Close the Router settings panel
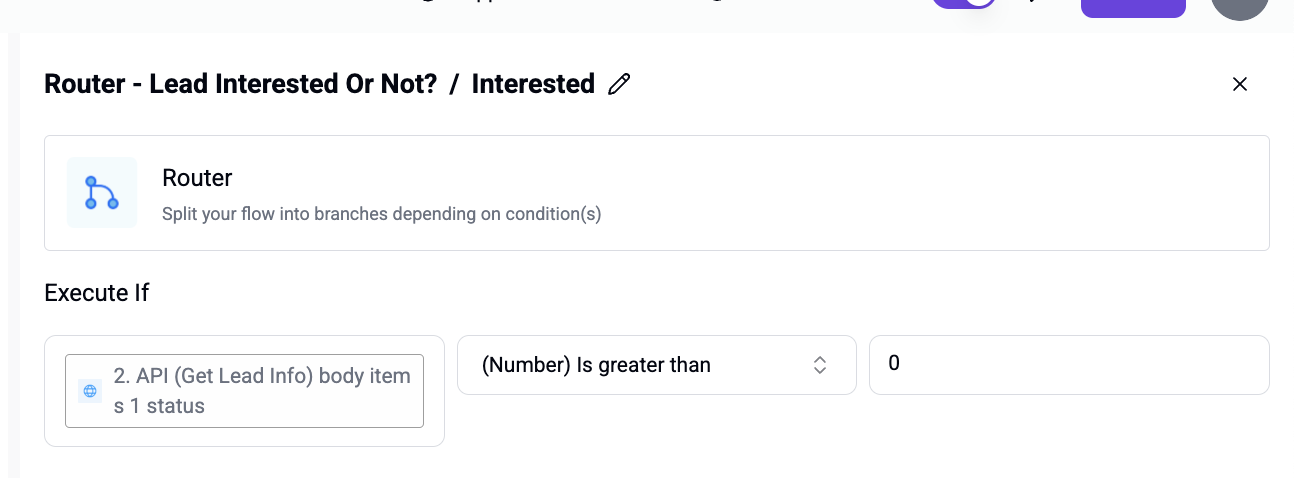Image resolution: width=1294 pixels, height=478 pixels. coord(1240,84)
